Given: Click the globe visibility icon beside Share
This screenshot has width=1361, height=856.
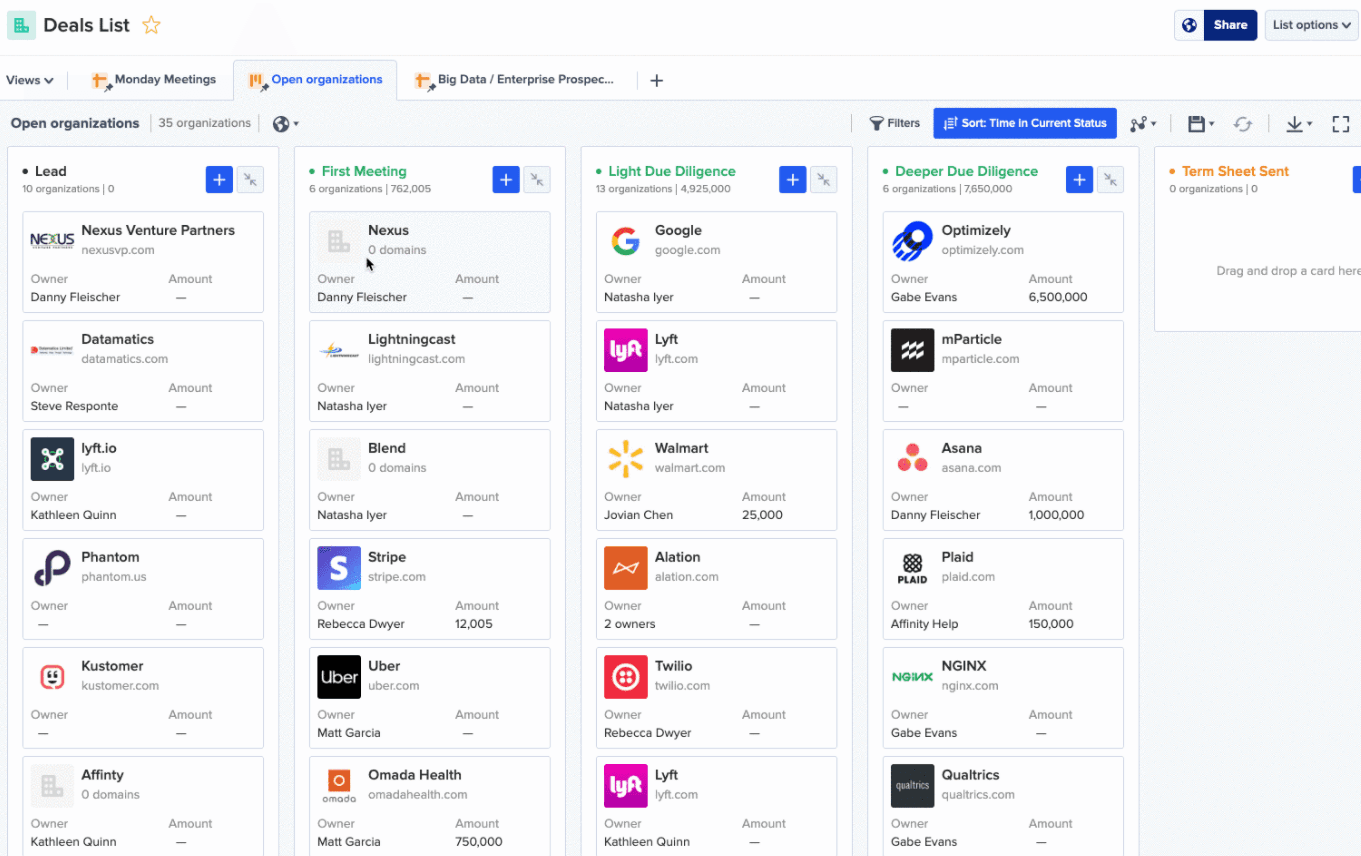Looking at the screenshot, I should click(1189, 25).
